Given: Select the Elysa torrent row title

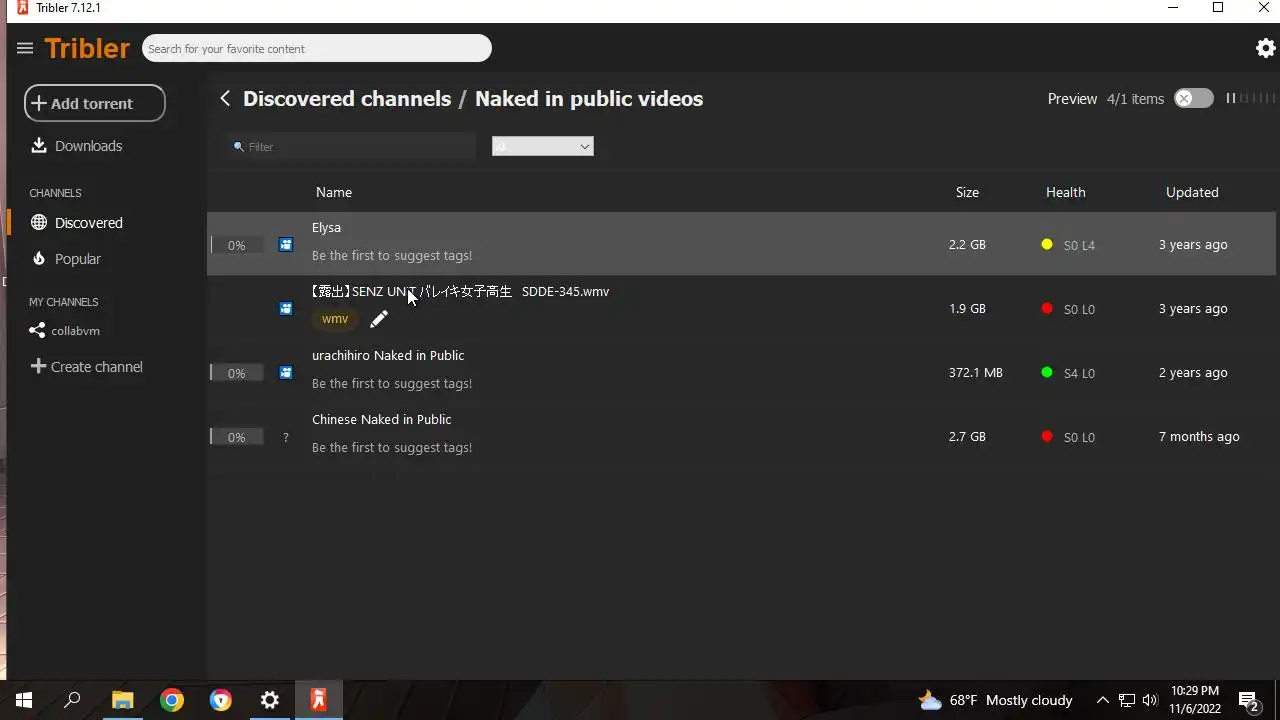Looking at the screenshot, I should point(326,227).
